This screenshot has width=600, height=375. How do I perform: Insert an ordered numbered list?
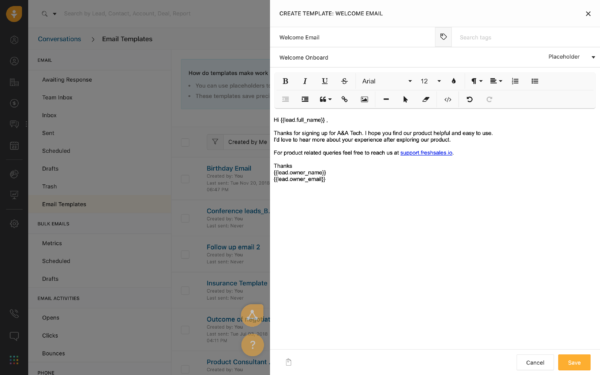[515, 81]
